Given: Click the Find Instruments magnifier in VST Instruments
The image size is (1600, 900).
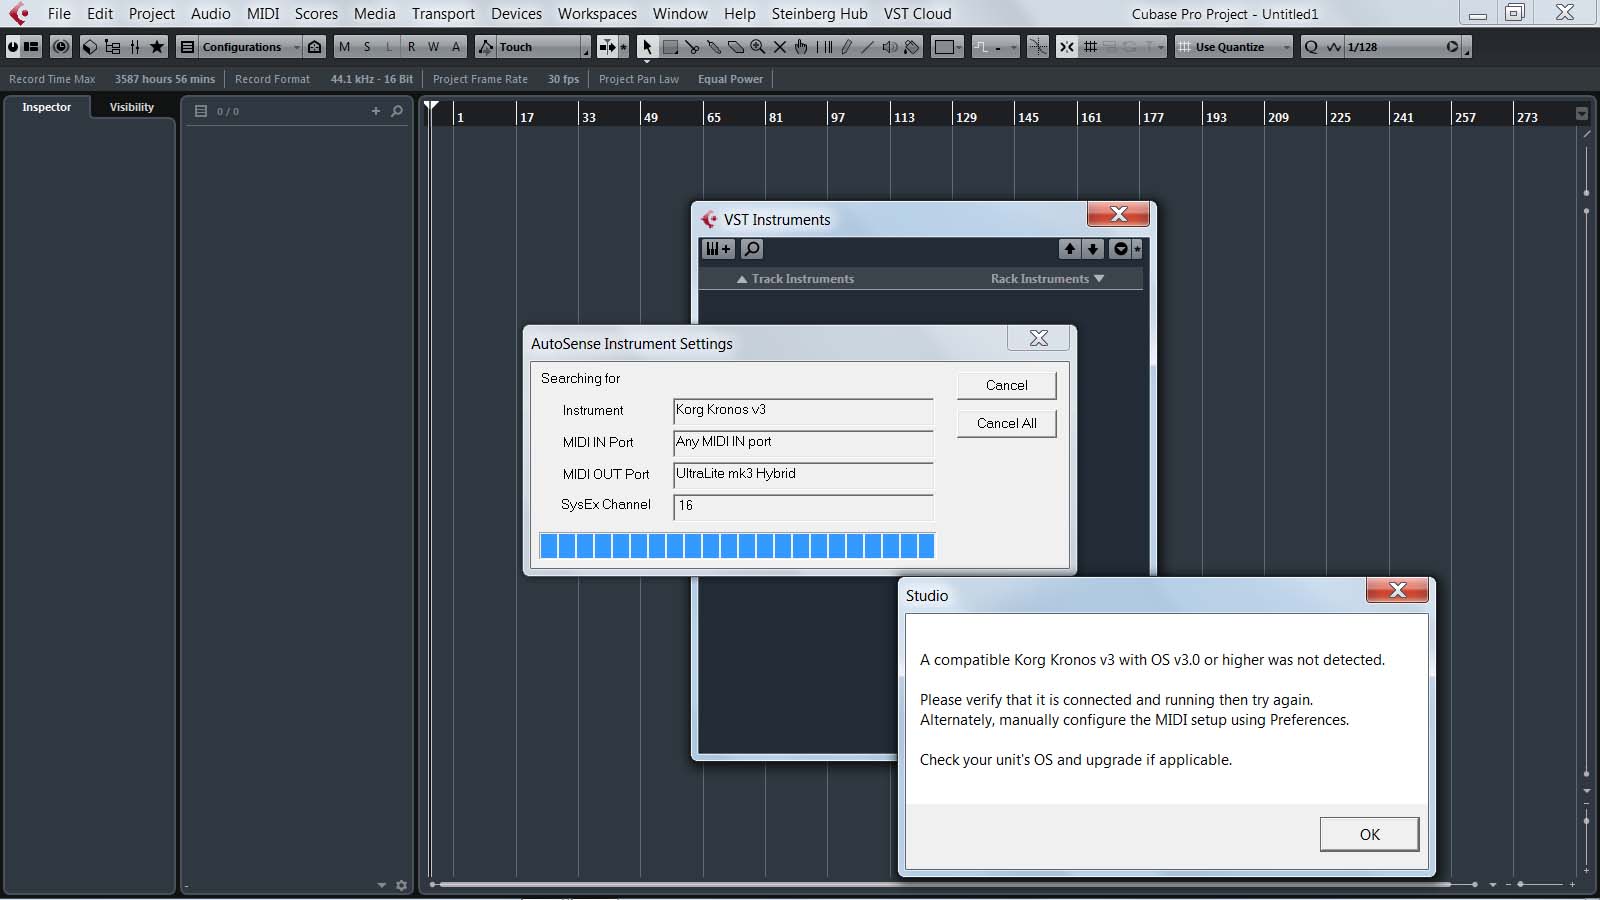Looking at the screenshot, I should 752,249.
